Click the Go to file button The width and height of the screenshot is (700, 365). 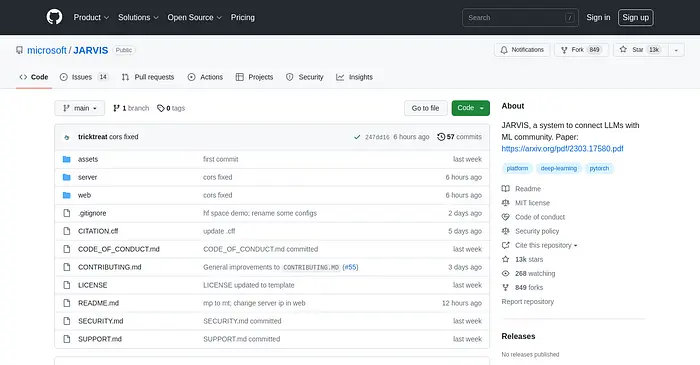(425, 108)
